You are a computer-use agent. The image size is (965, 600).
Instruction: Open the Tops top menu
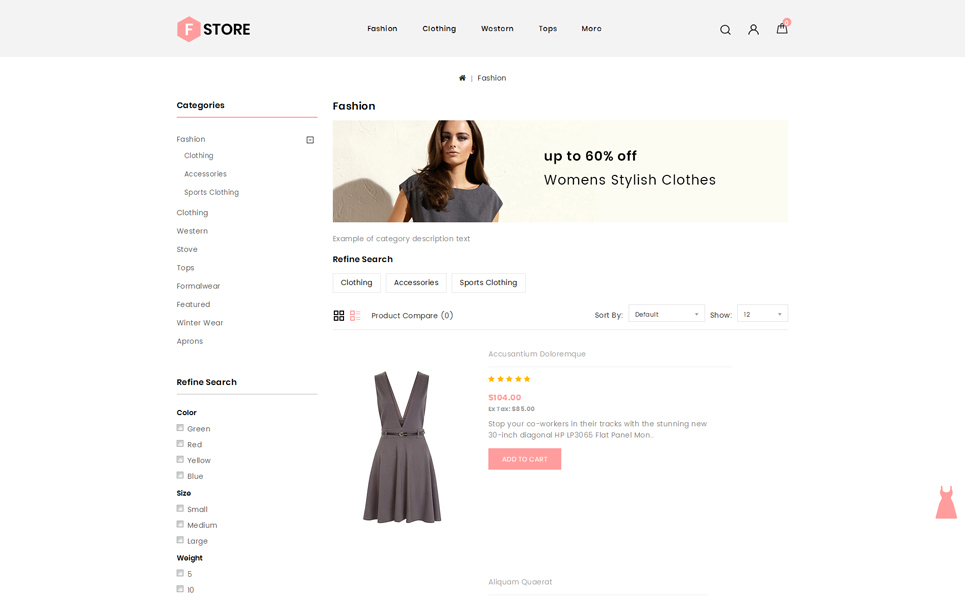point(548,29)
